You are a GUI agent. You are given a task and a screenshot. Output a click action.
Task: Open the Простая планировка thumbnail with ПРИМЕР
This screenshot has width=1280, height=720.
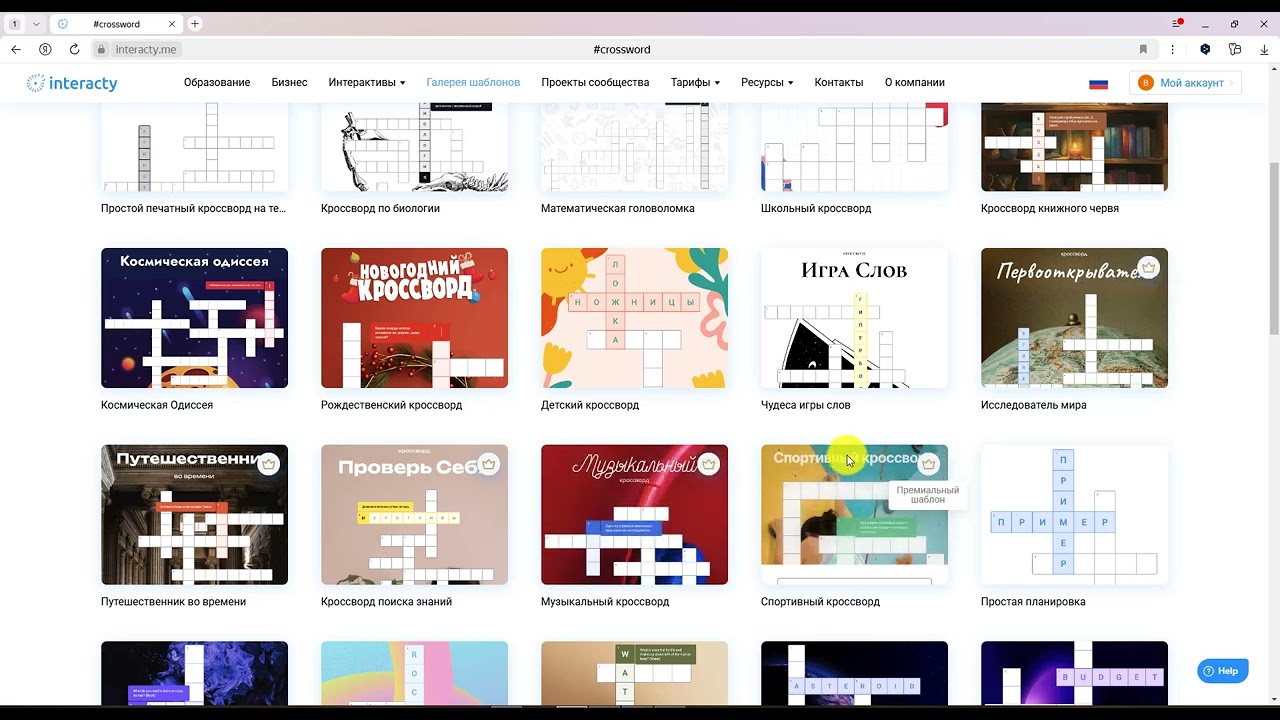pos(1074,515)
